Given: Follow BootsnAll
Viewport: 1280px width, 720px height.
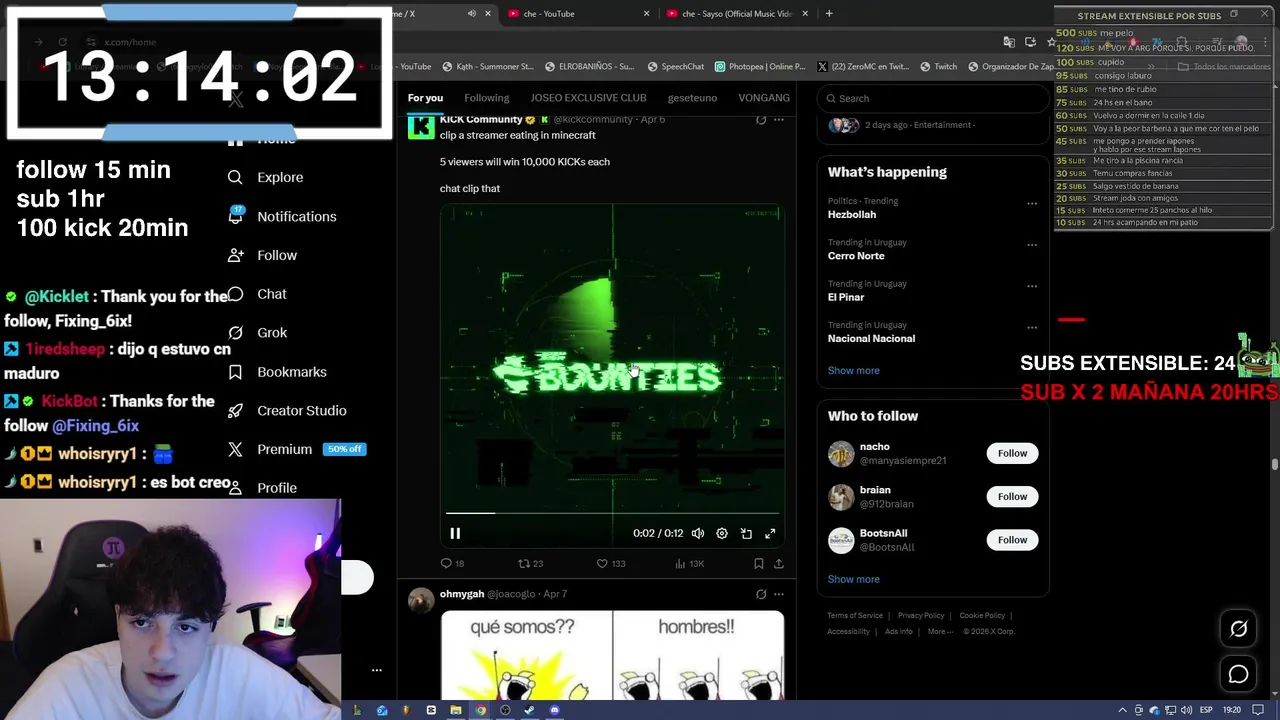Looking at the screenshot, I should [1012, 540].
